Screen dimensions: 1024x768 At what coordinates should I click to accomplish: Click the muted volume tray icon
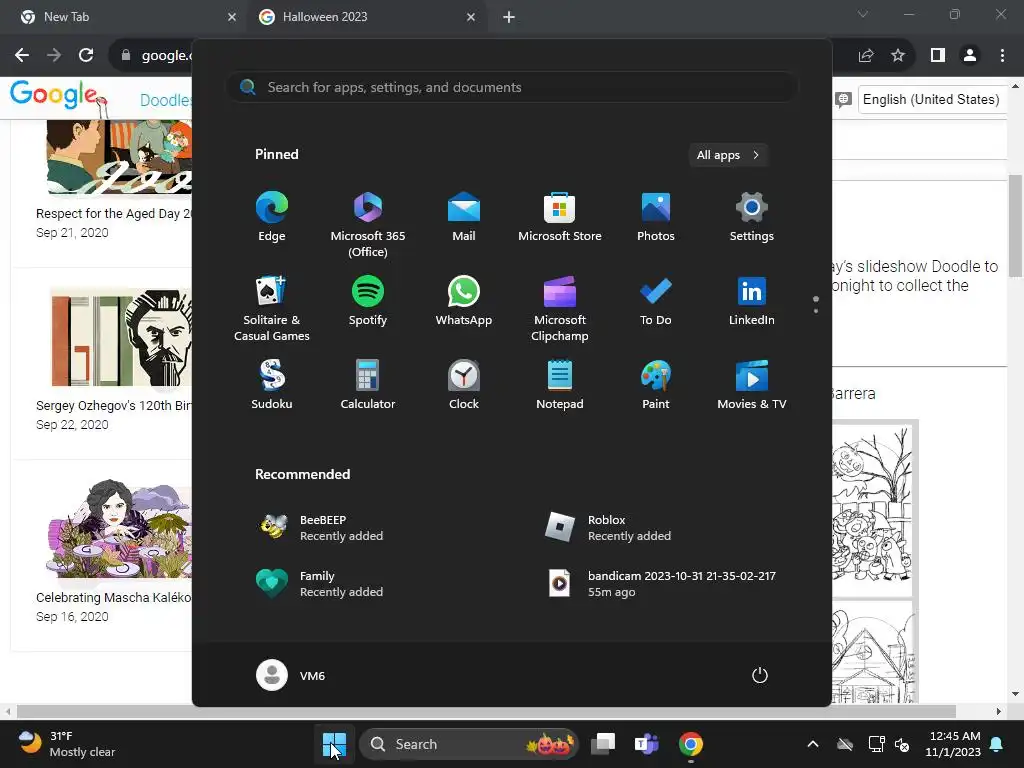(903, 744)
